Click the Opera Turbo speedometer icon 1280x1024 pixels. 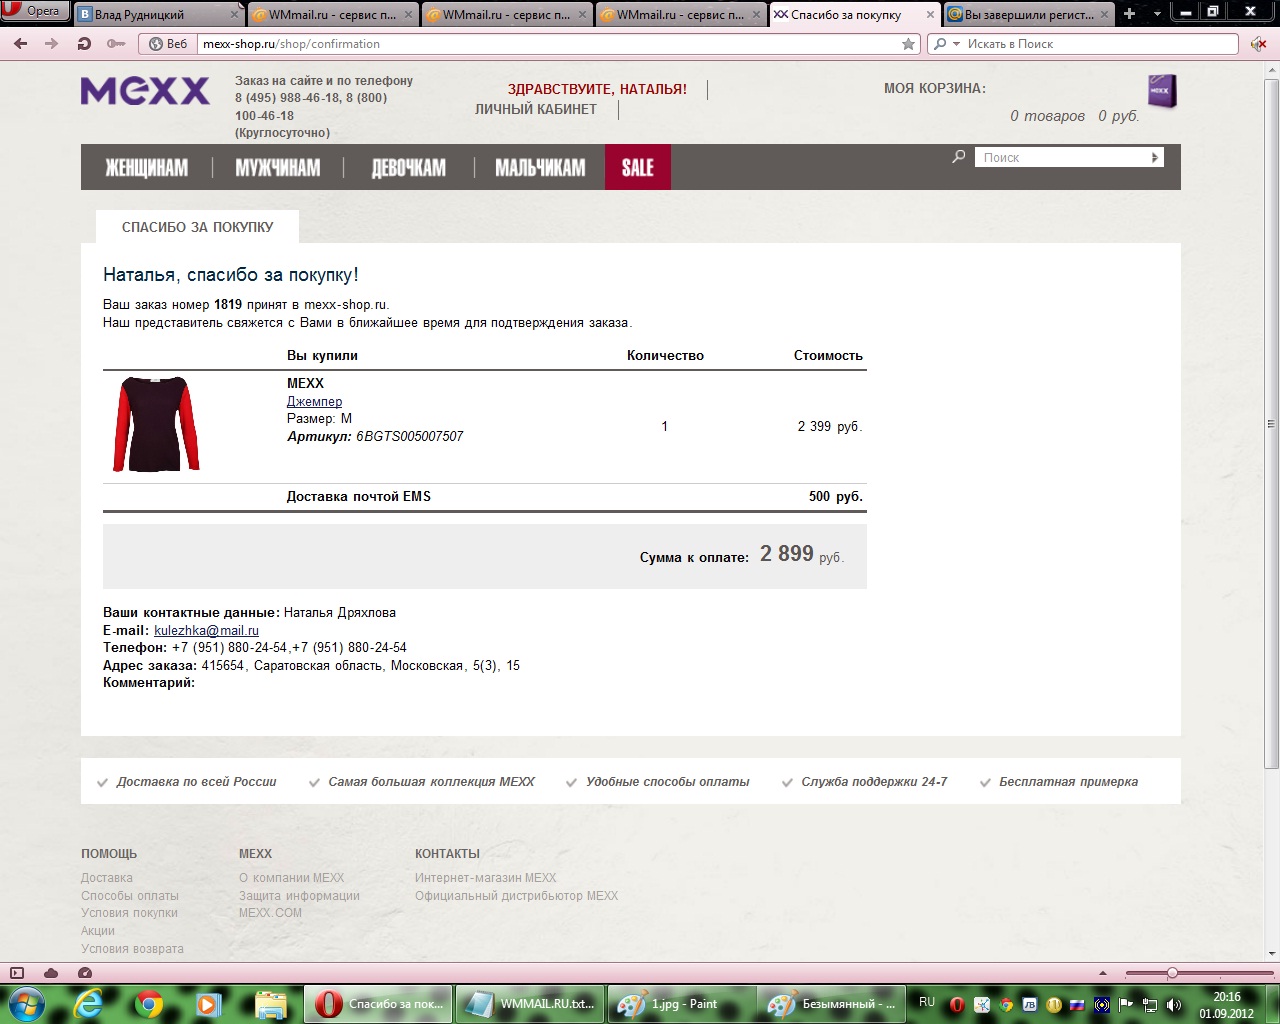pos(85,973)
